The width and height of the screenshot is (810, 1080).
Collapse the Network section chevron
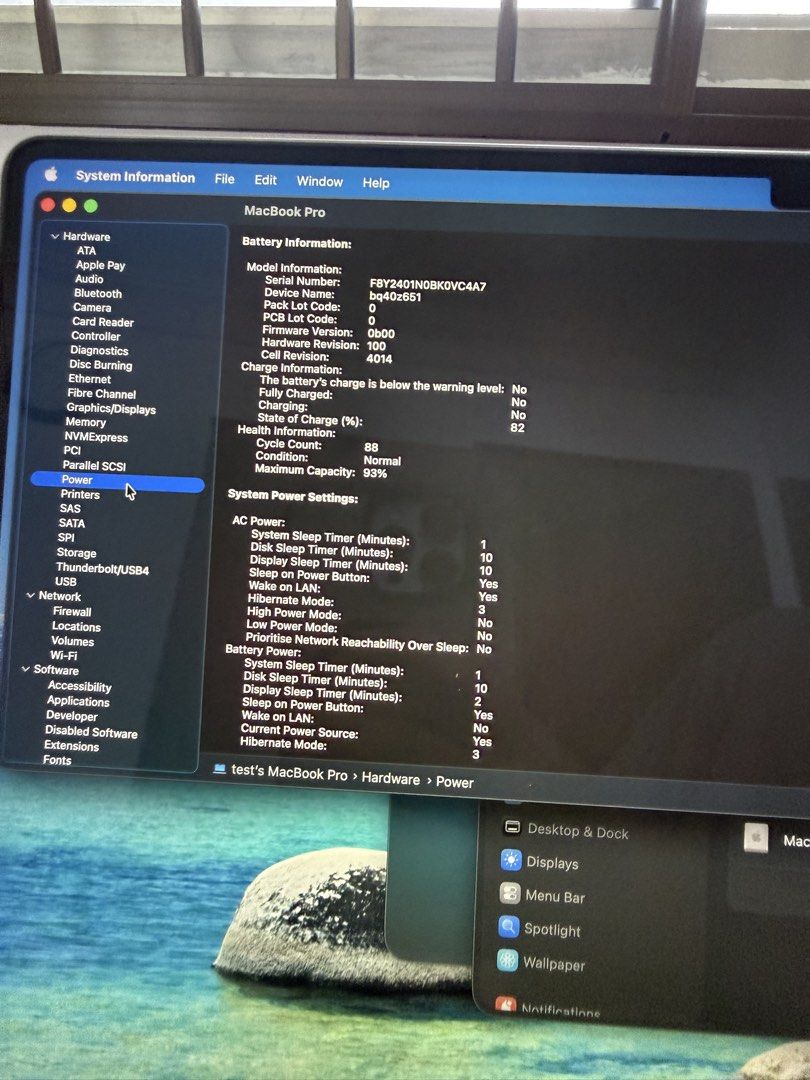point(30,595)
